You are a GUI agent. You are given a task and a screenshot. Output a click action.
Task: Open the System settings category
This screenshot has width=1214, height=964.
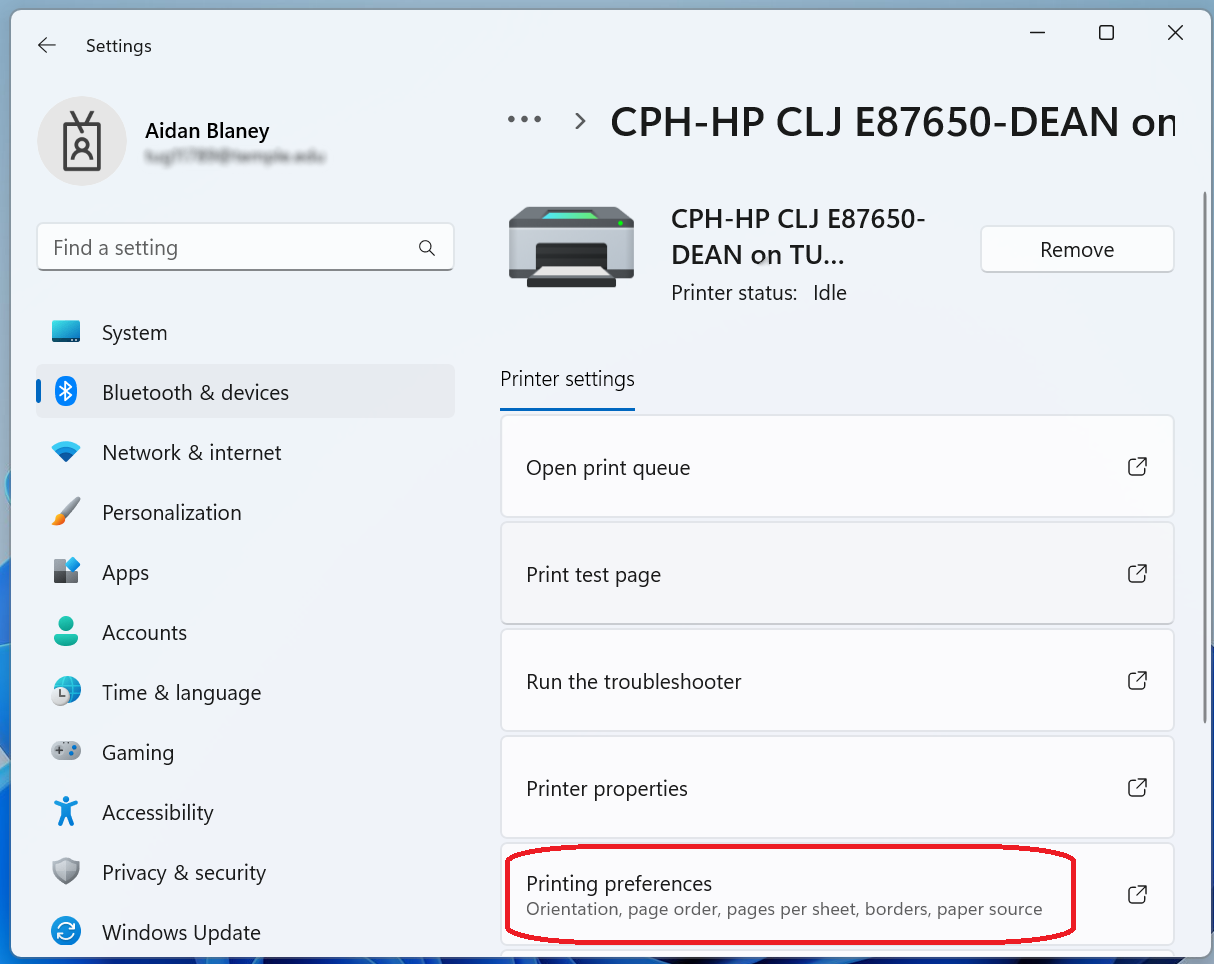[x=245, y=332]
